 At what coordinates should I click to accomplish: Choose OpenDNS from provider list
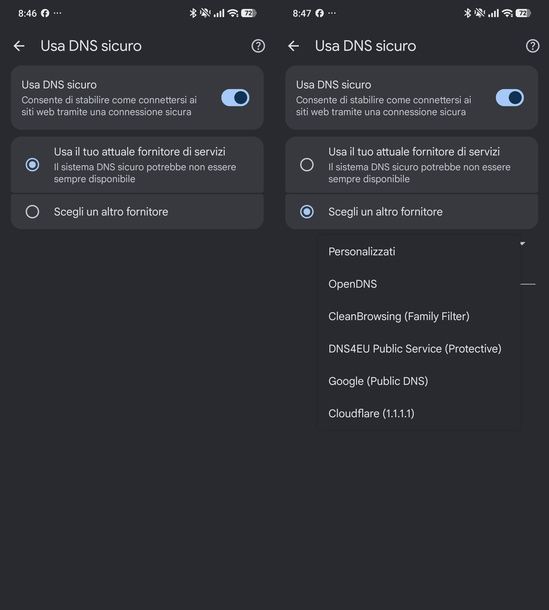419,284
